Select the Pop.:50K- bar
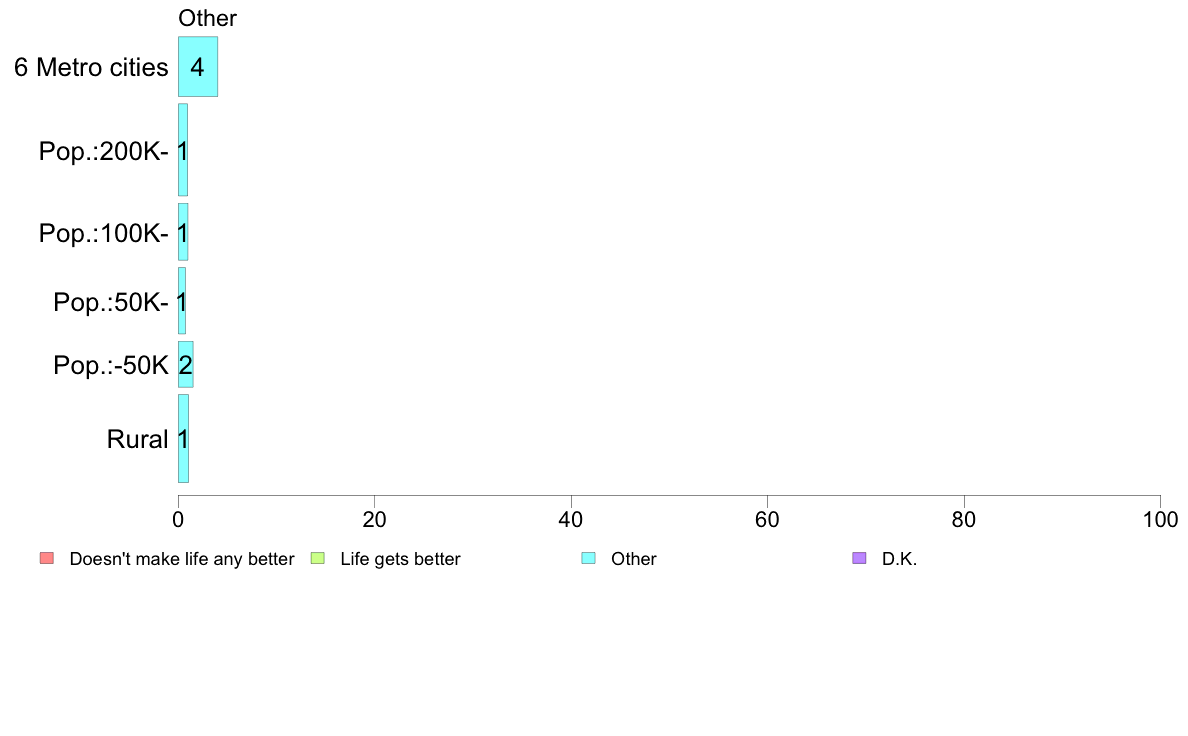The width and height of the screenshot is (1188, 736). pyautogui.click(x=182, y=301)
